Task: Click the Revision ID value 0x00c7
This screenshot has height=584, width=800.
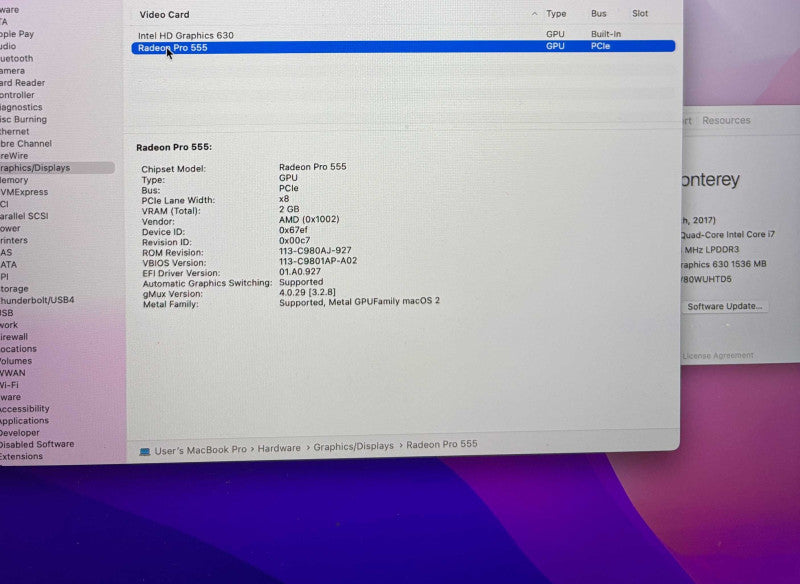Action: click(x=294, y=240)
